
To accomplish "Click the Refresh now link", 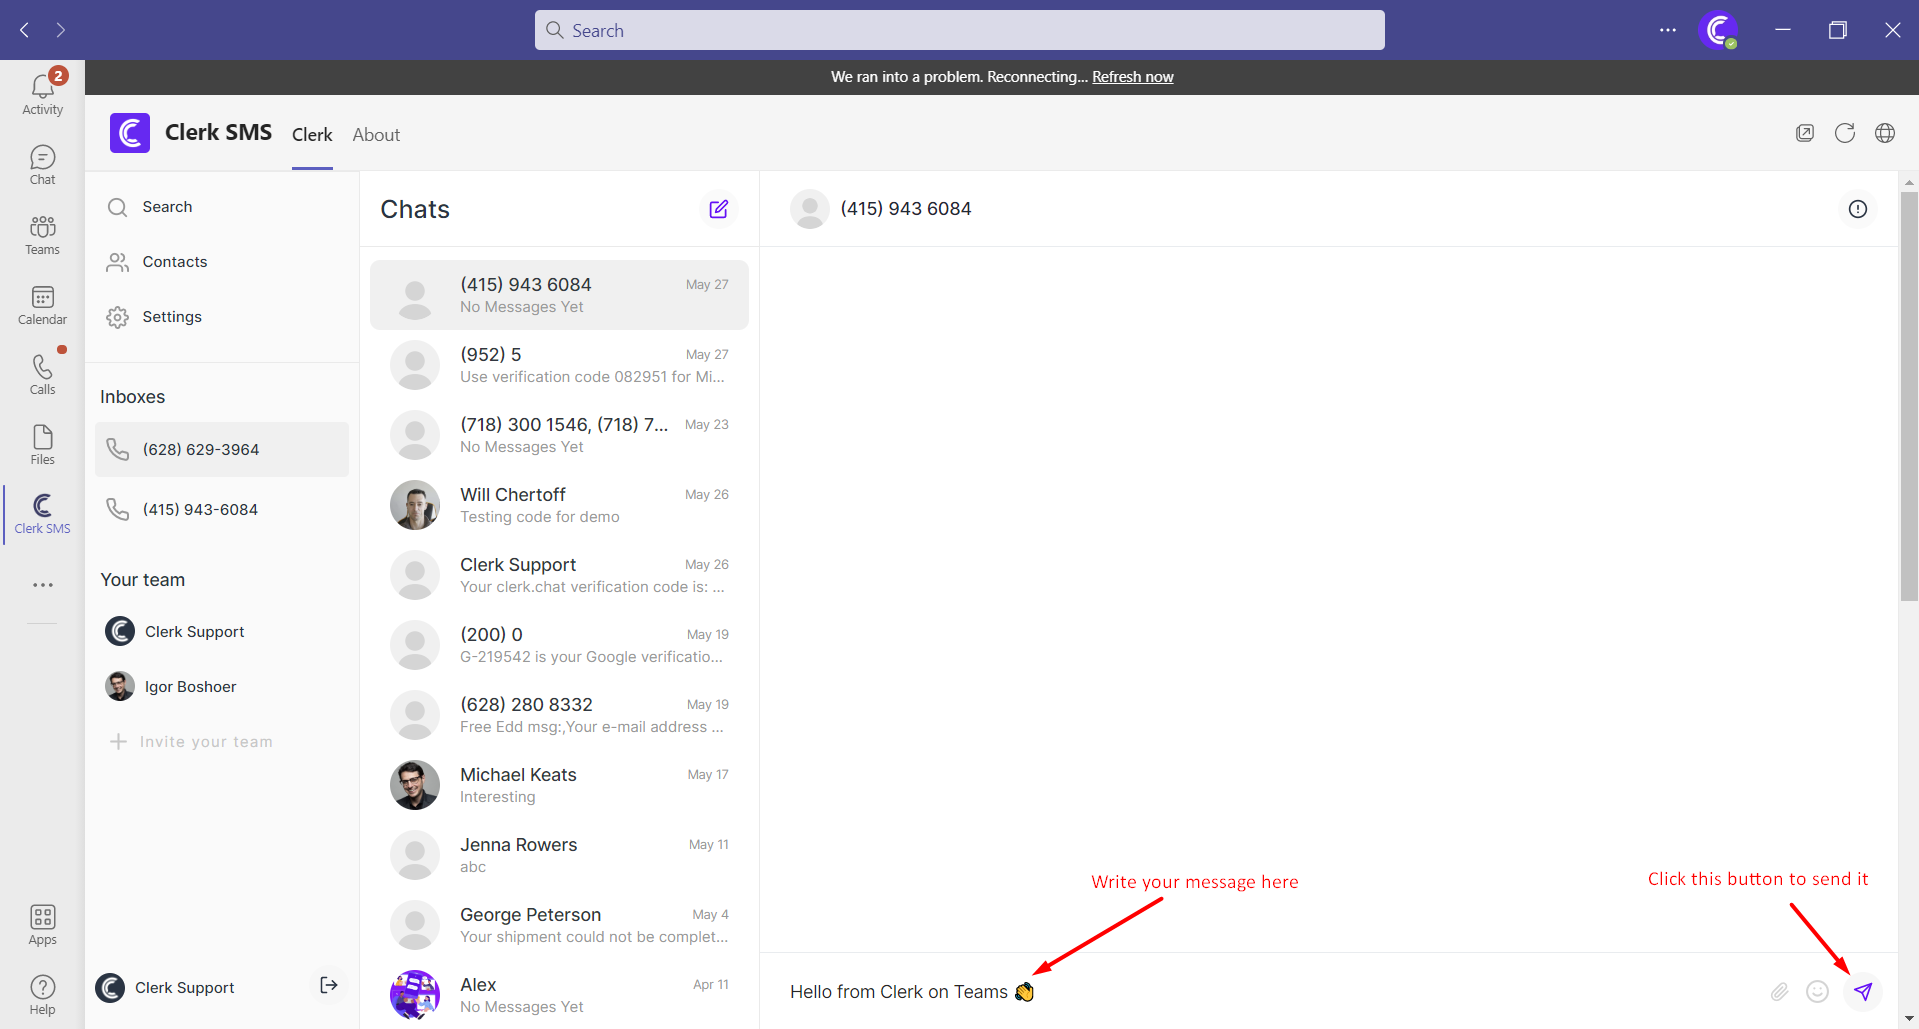I will [x=1133, y=77].
